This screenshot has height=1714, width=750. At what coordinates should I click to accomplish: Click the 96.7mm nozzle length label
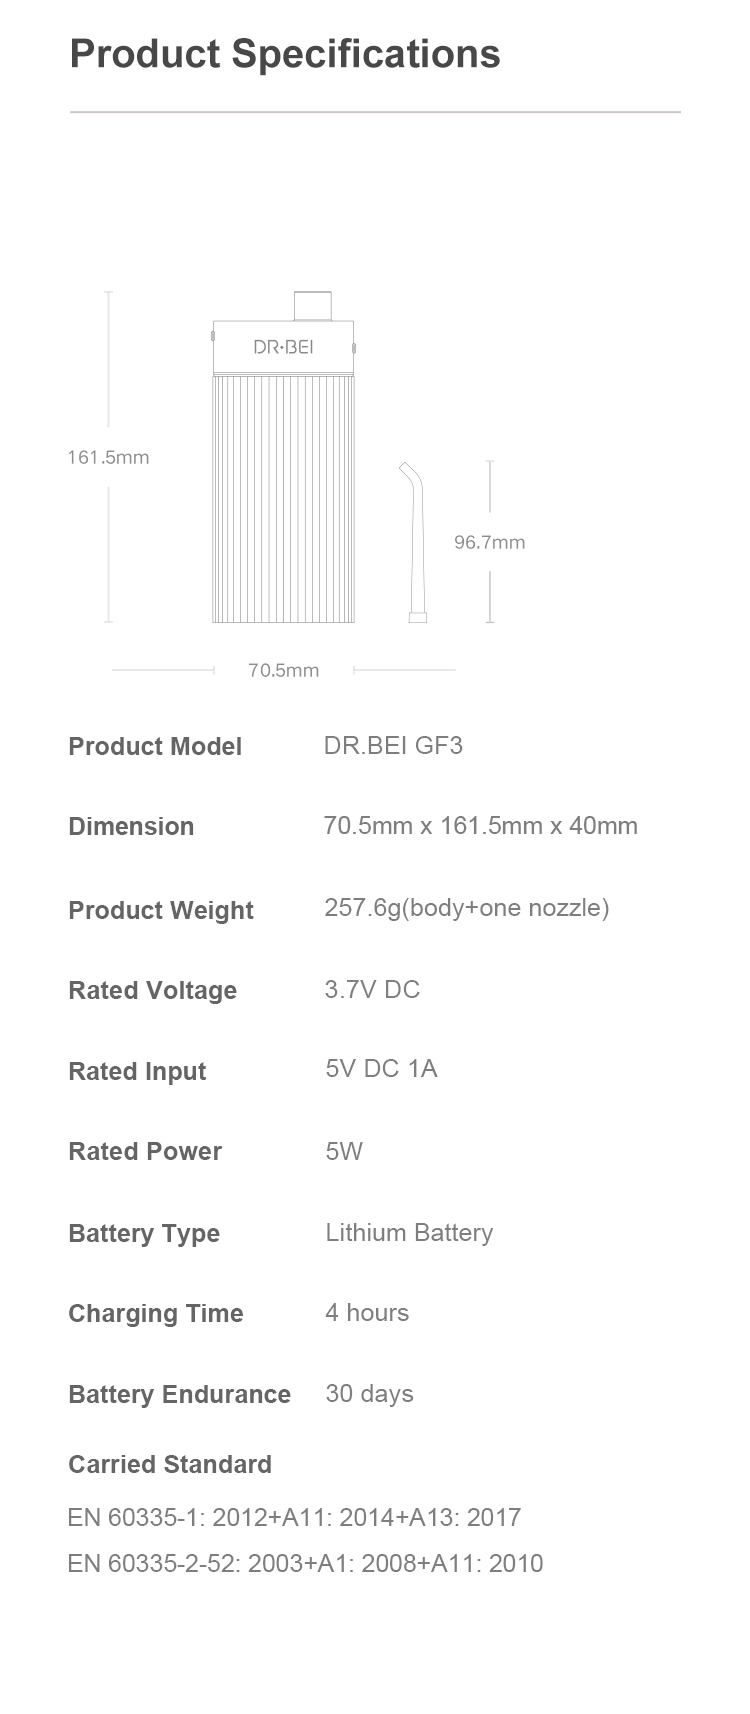[489, 542]
